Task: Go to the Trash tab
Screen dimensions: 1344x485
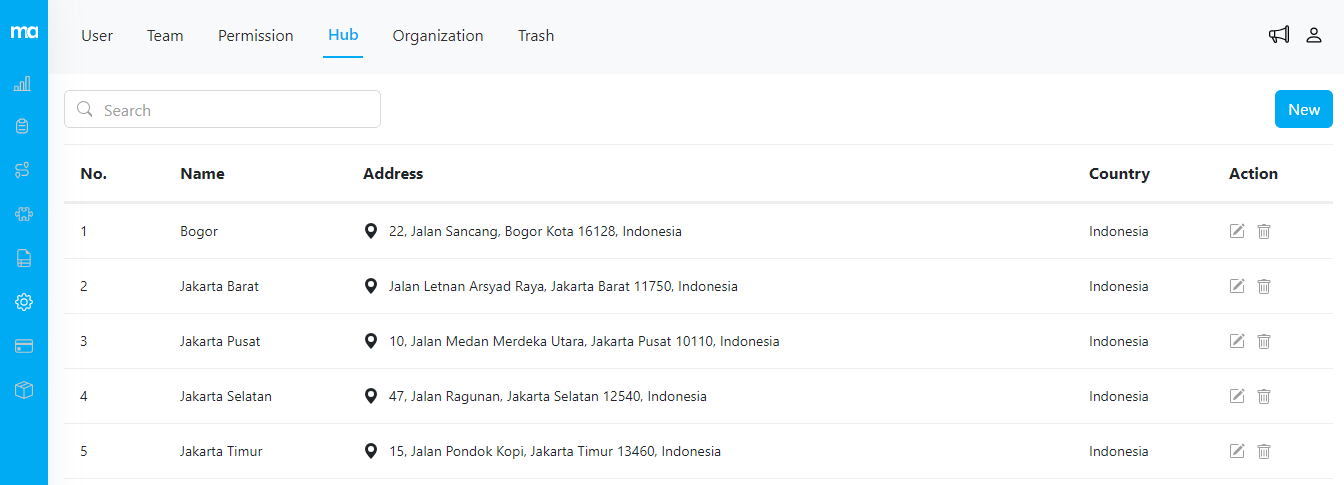Action: (x=536, y=36)
